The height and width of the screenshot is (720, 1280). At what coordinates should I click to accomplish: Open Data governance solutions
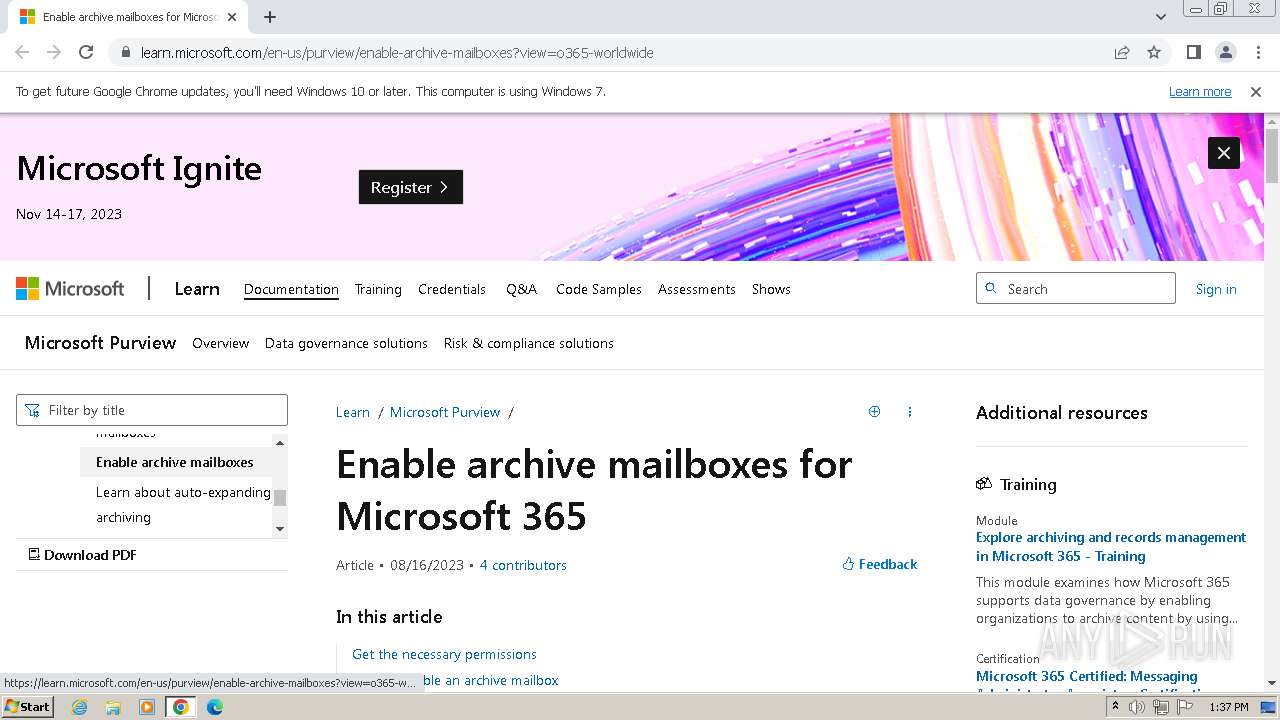coord(346,343)
